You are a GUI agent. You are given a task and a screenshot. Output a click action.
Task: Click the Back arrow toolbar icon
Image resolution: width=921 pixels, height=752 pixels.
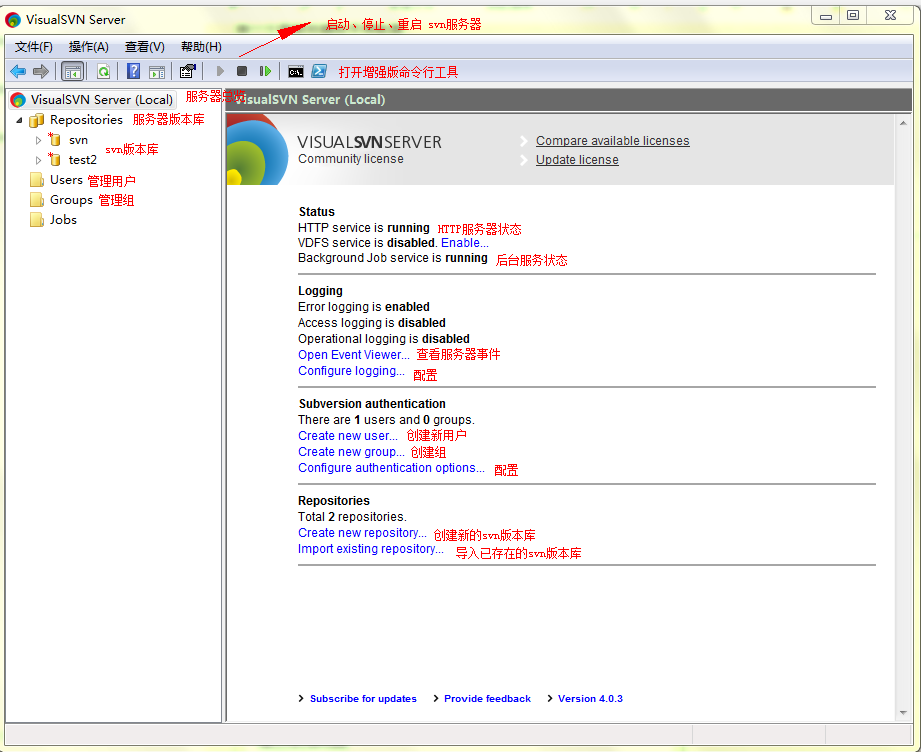pos(18,72)
